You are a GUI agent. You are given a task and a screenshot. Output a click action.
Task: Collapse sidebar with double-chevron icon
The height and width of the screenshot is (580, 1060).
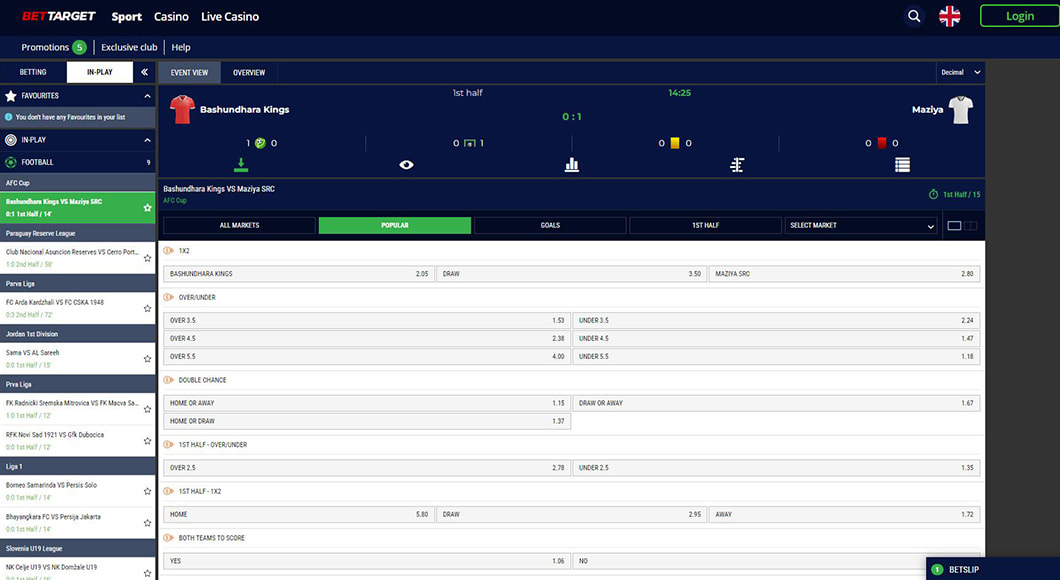[144, 72]
